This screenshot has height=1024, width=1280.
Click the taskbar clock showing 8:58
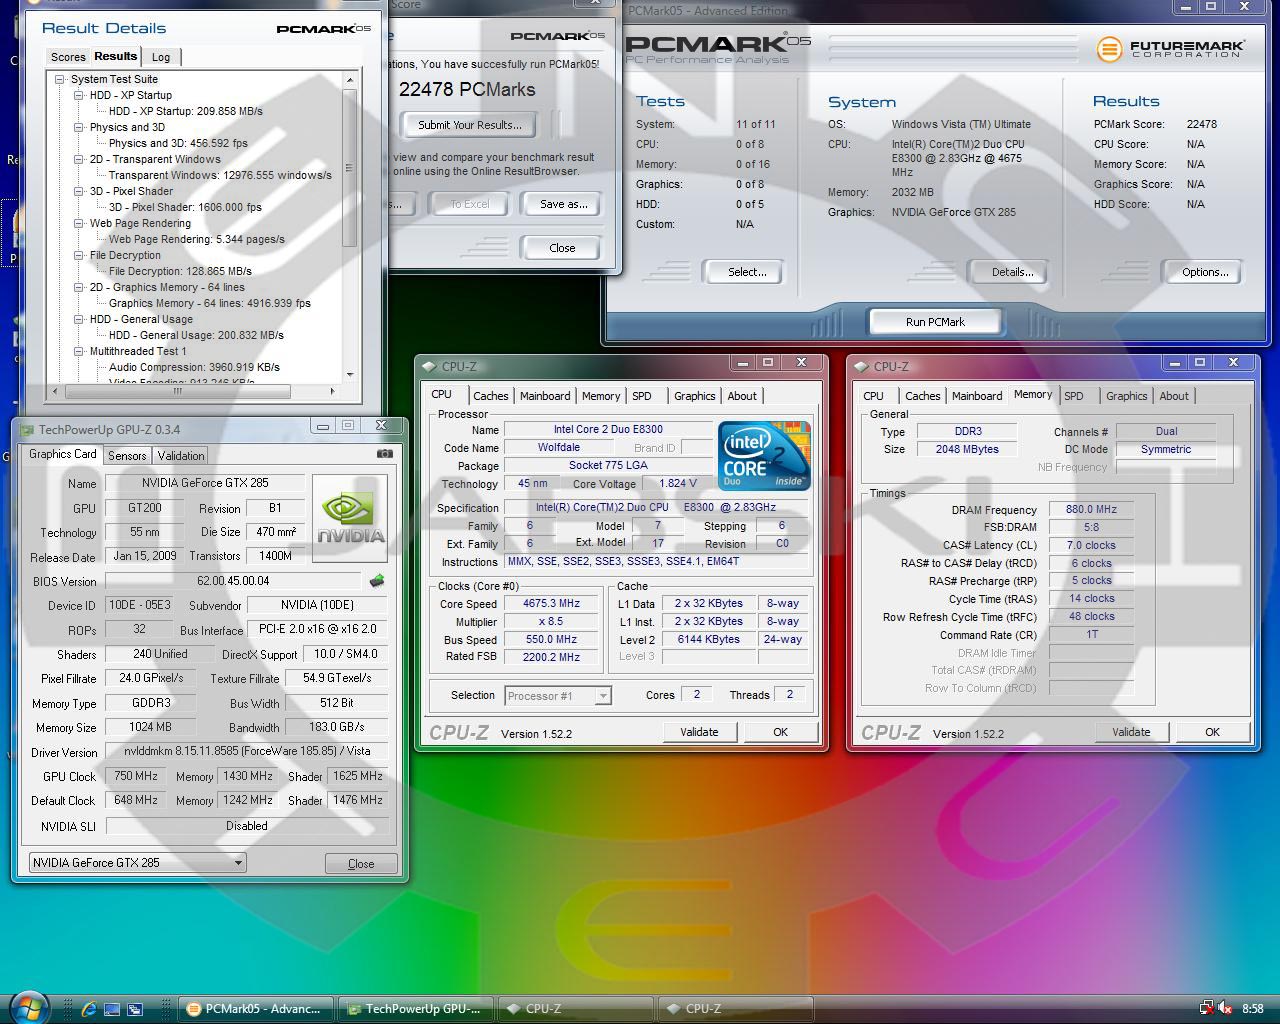(x=1252, y=1009)
